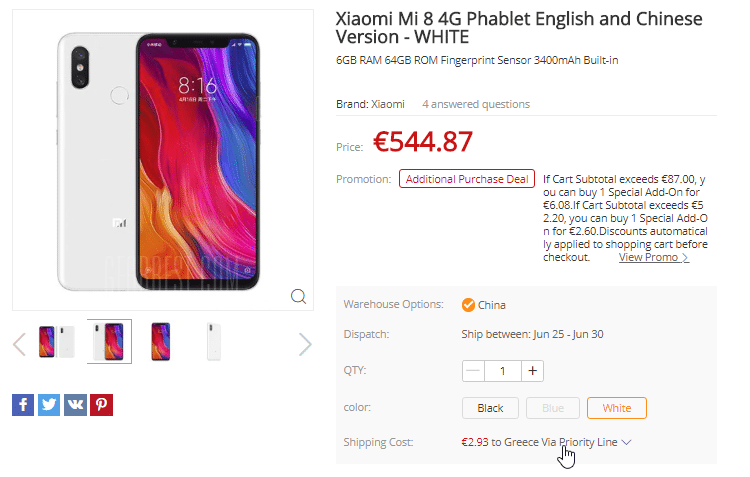
Task: Choose White color option
Action: [617, 408]
